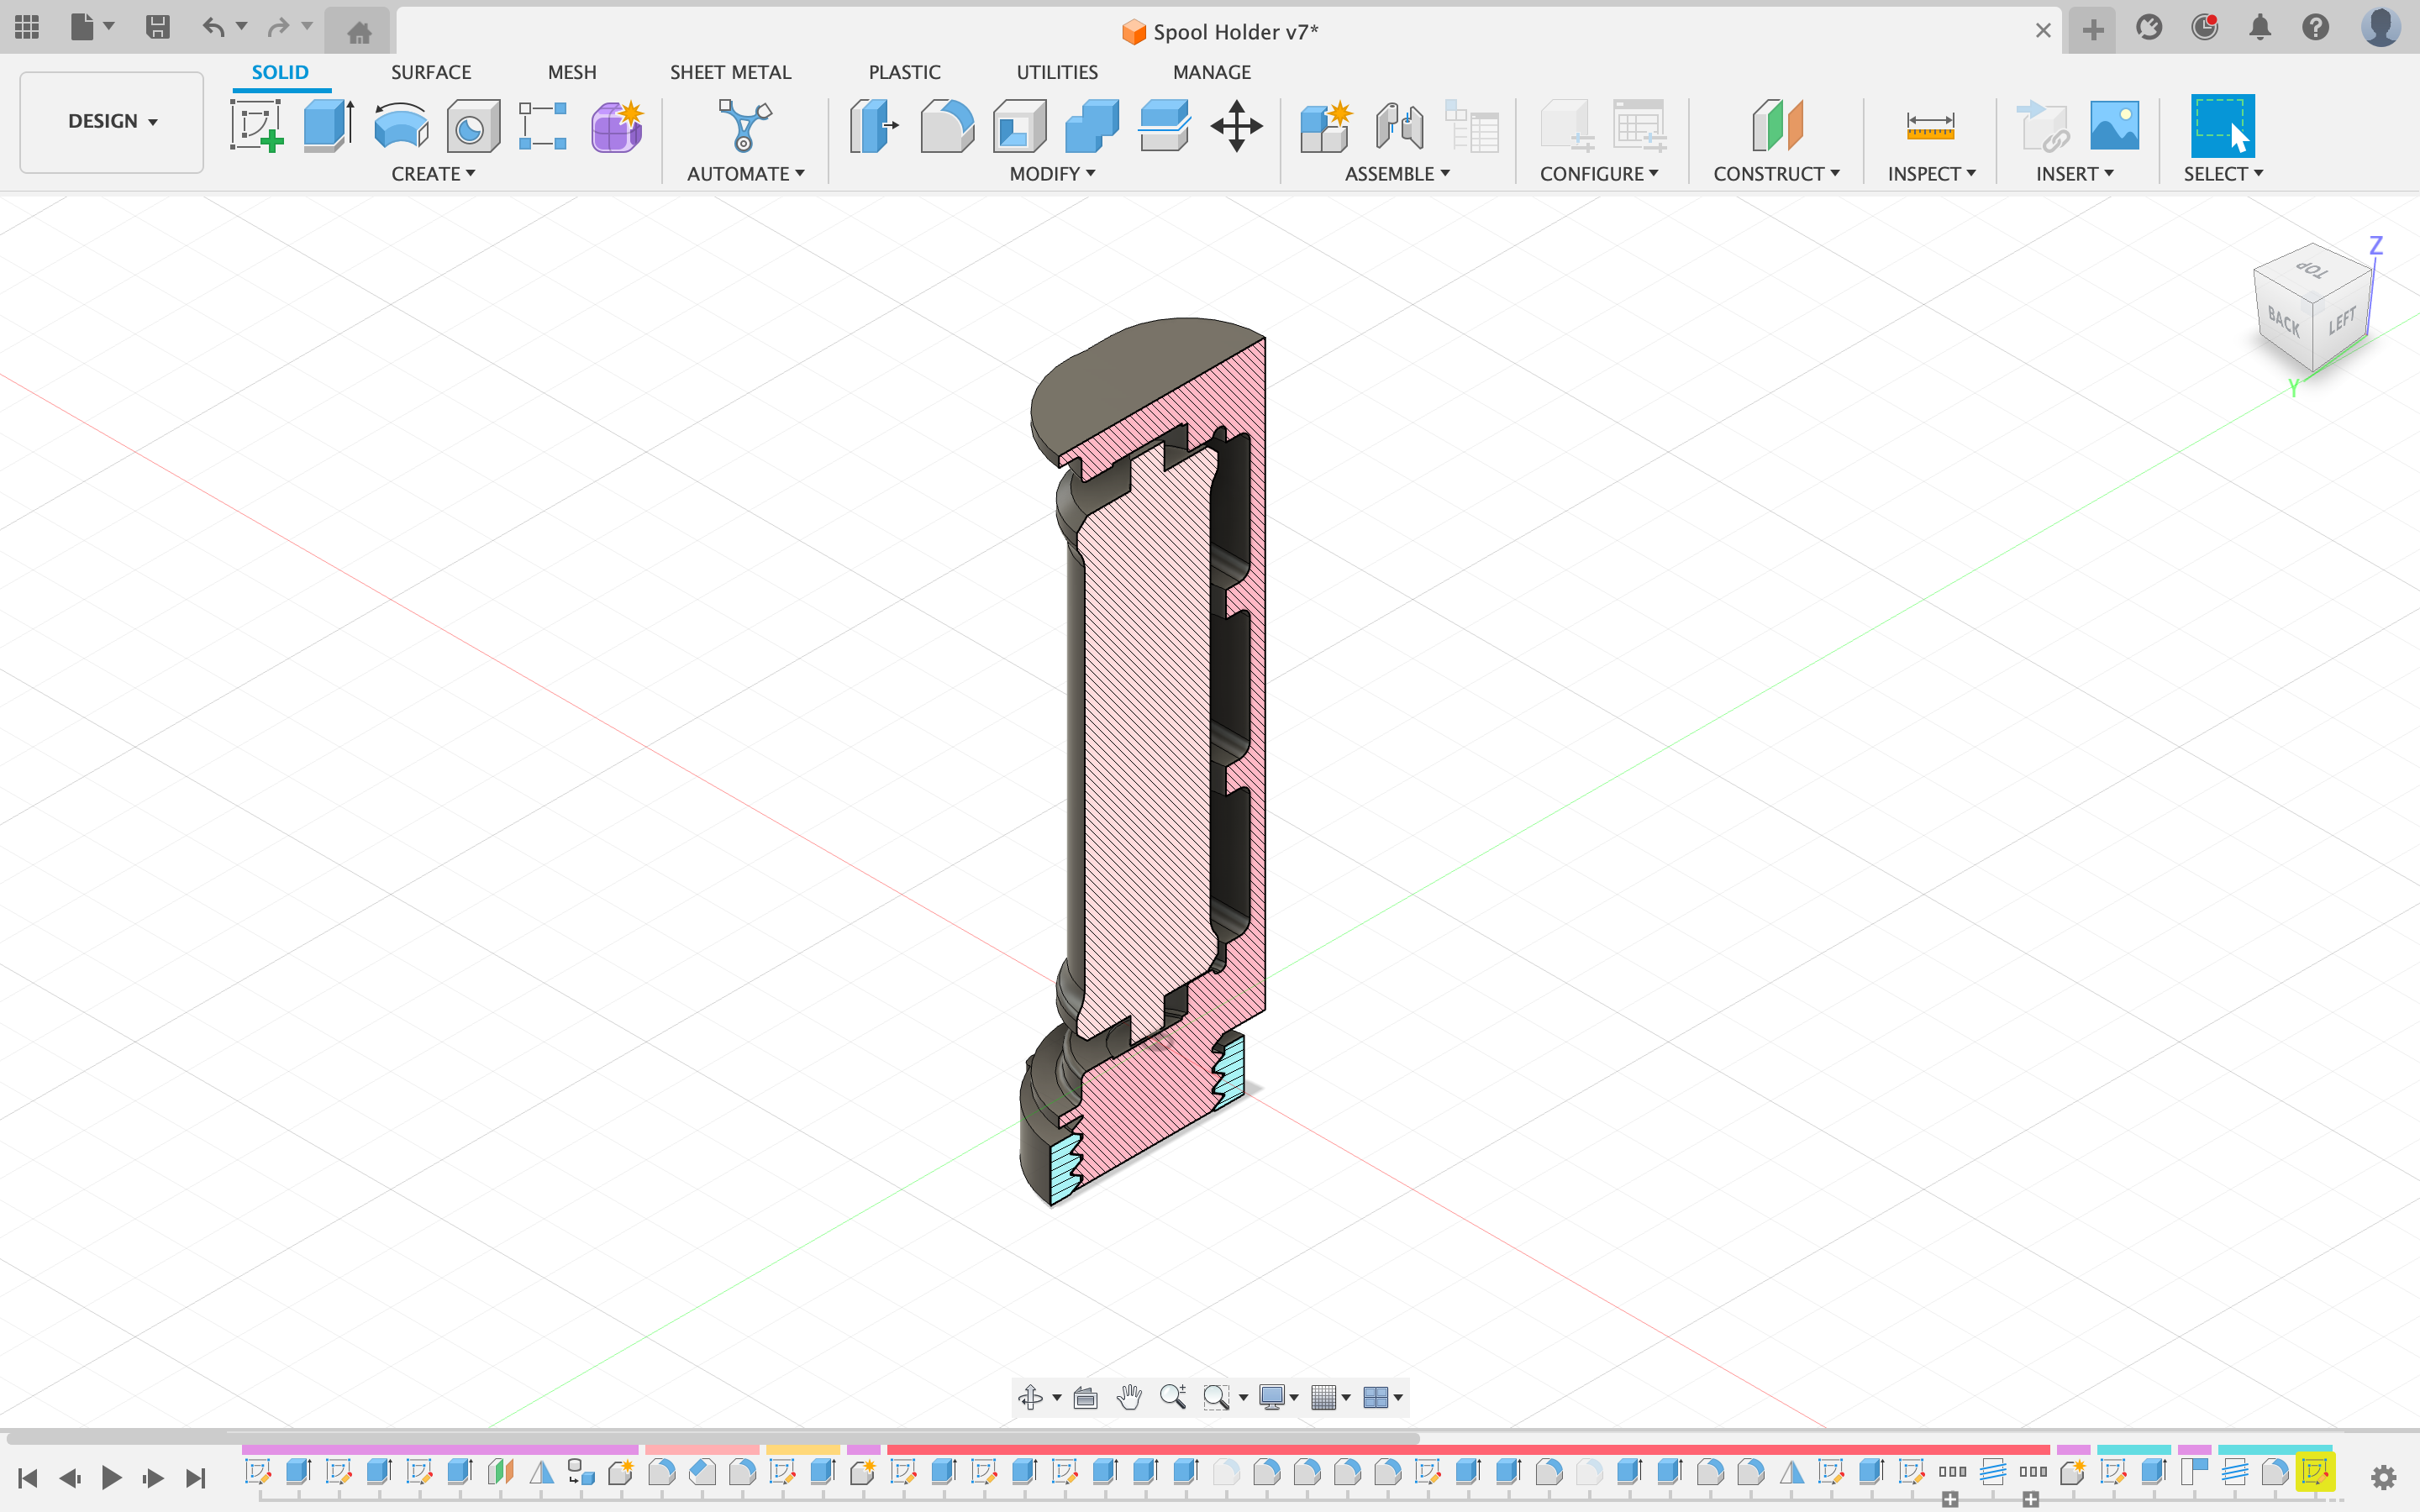This screenshot has width=2420, height=1512.
Task: Click the Fillet tool icon
Action: [x=946, y=126]
